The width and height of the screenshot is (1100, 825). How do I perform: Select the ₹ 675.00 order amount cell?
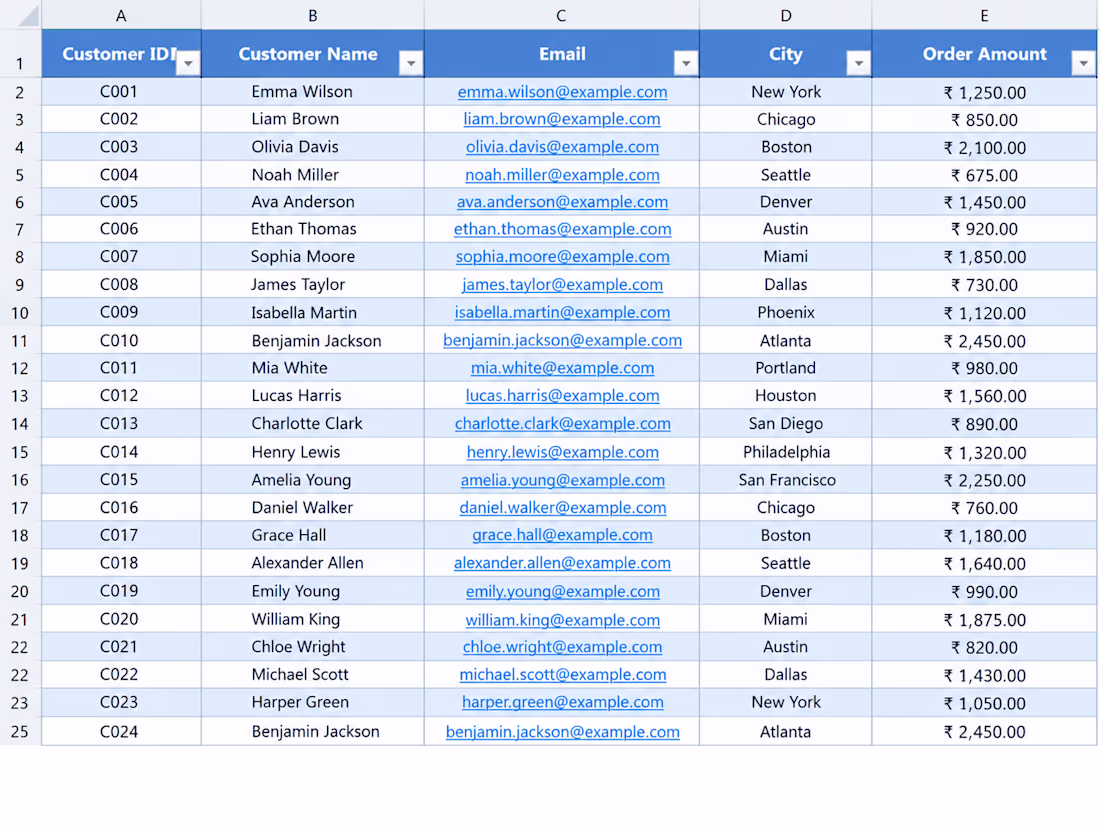pos(984,175)
